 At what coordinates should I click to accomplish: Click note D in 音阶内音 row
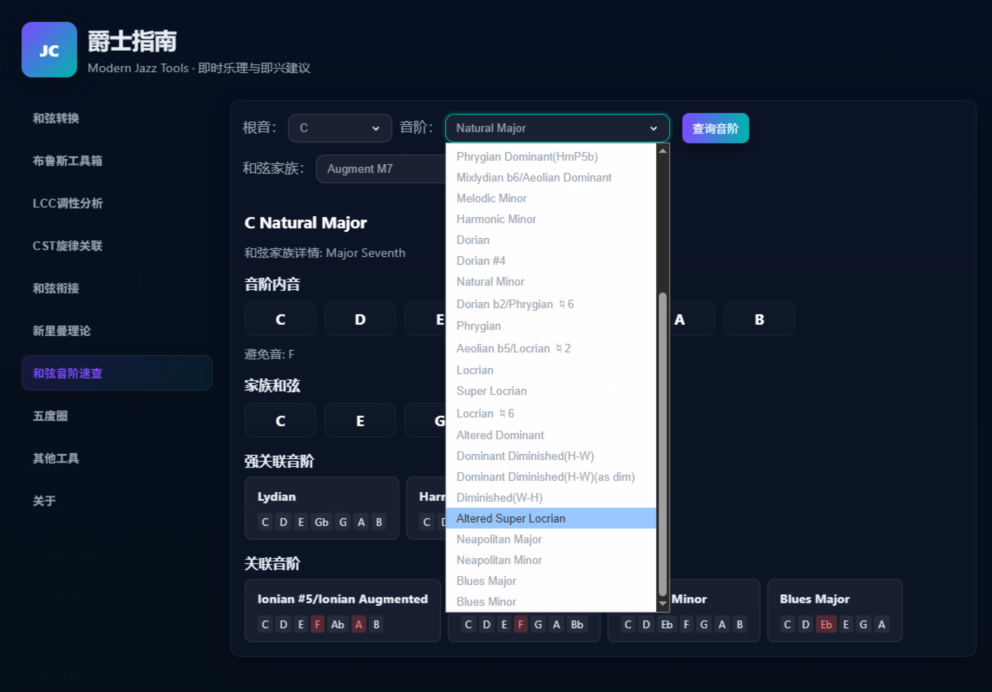point(360,319)
